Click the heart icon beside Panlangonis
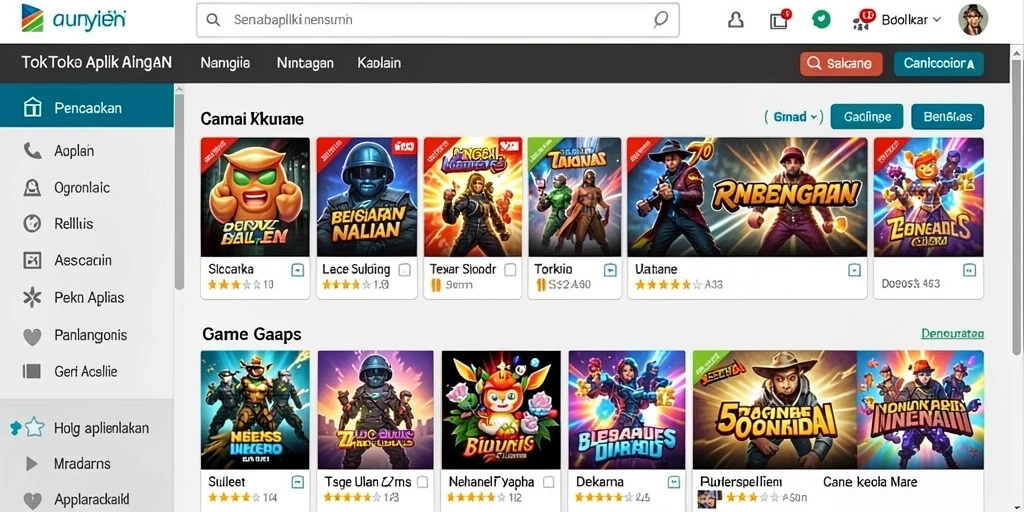 pos(32,336)
